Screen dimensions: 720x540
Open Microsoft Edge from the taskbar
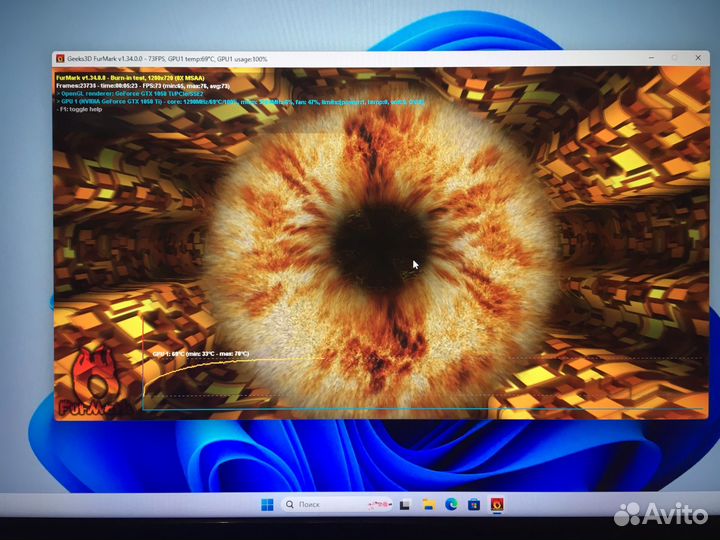451,505
